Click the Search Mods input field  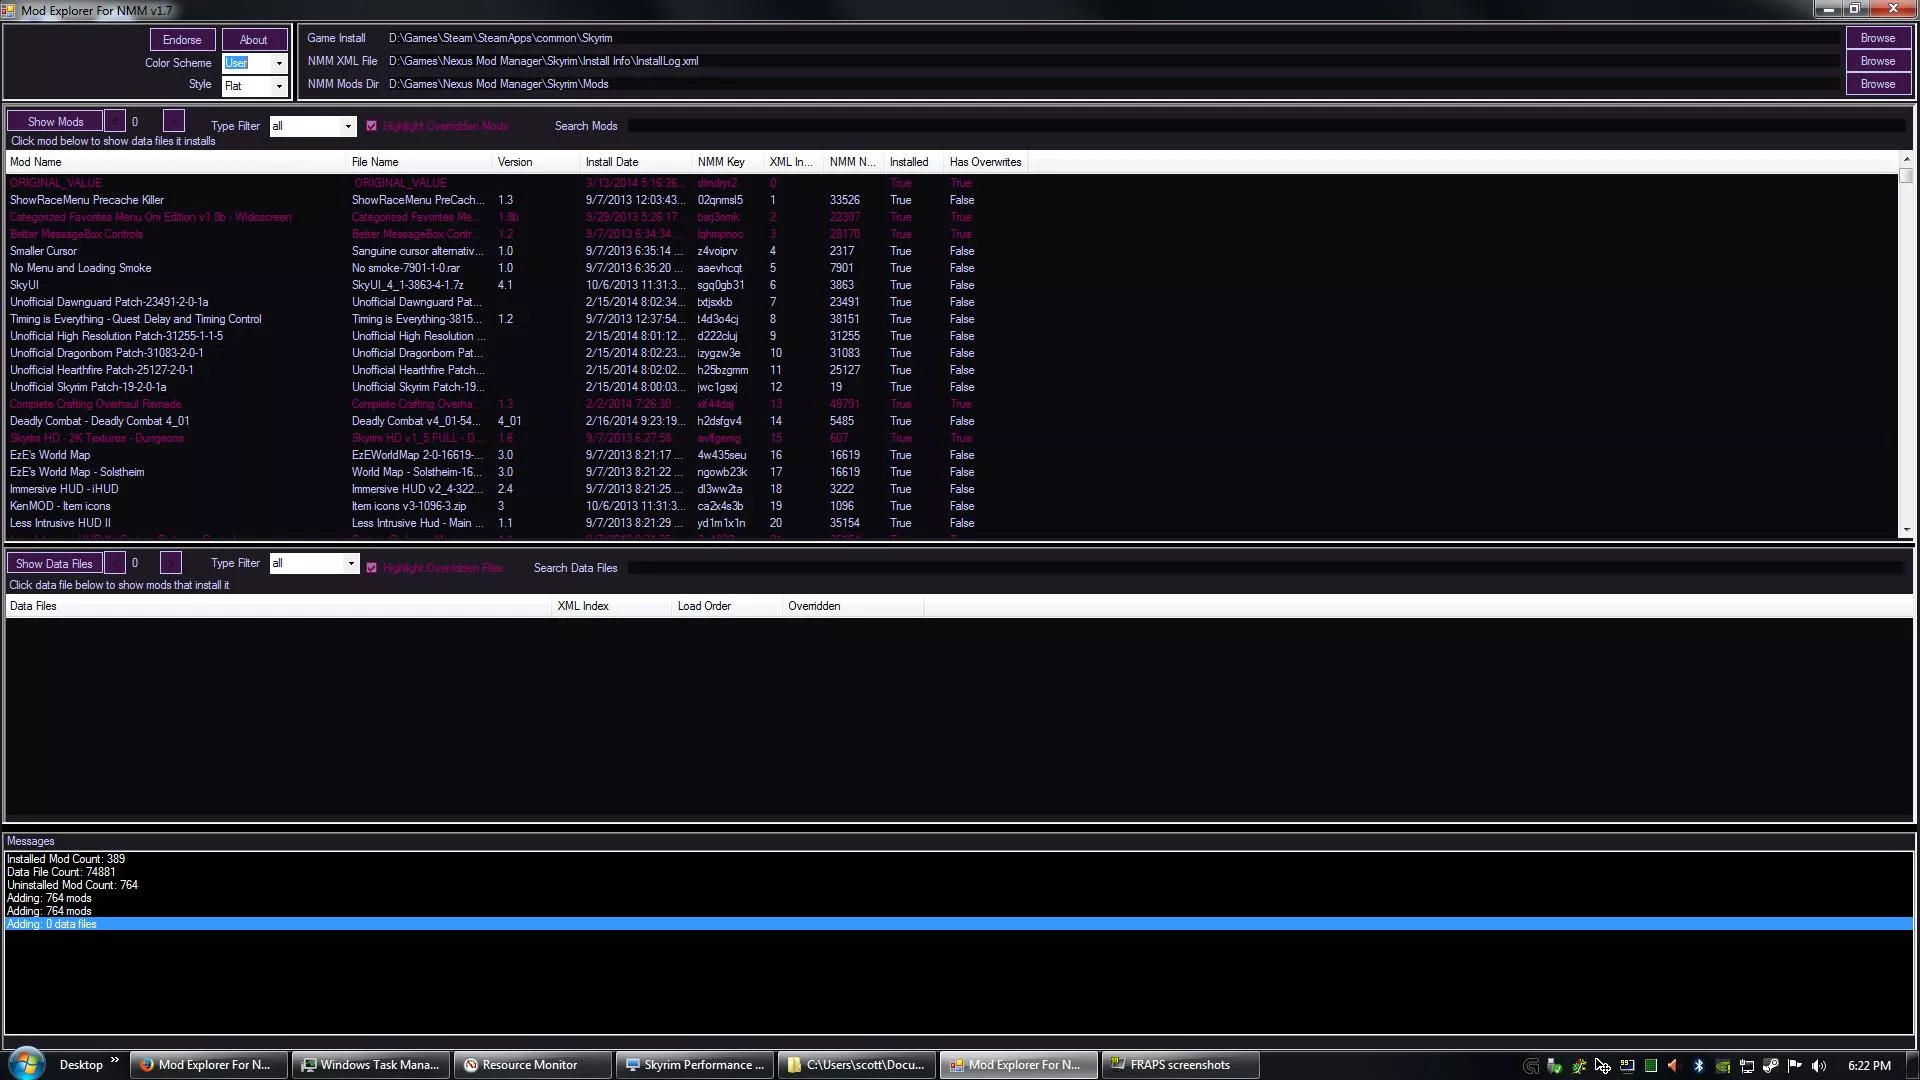pyautogui.click(x=1266, y=126)
